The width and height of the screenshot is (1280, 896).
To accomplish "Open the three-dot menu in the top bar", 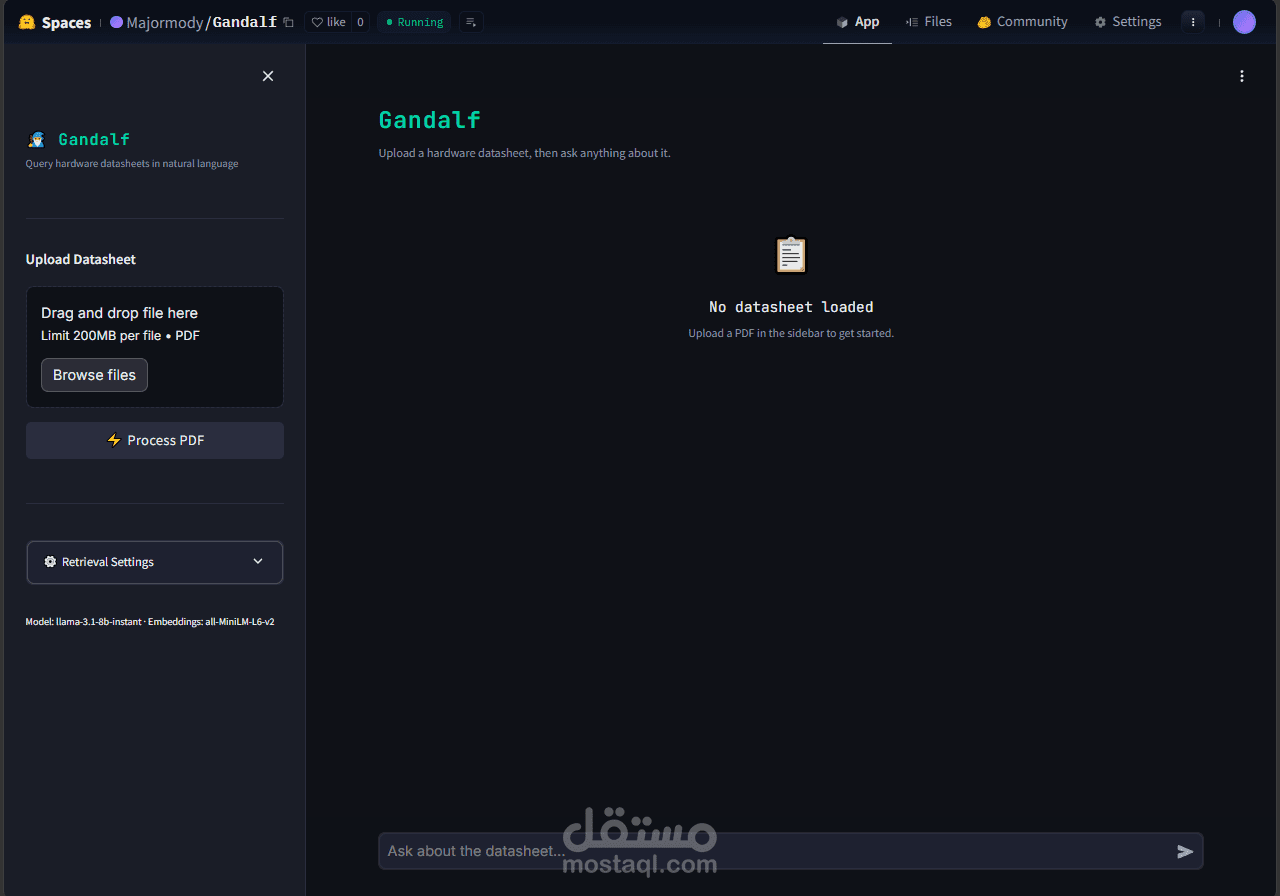I will tap(1193, 22).
